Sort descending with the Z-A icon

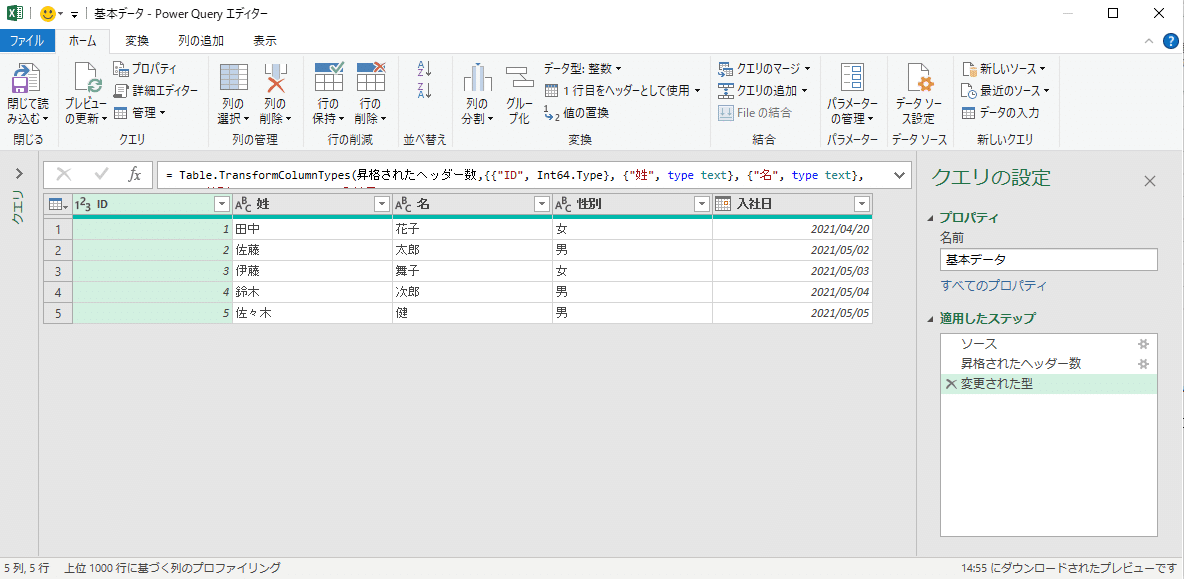point(424,91)
